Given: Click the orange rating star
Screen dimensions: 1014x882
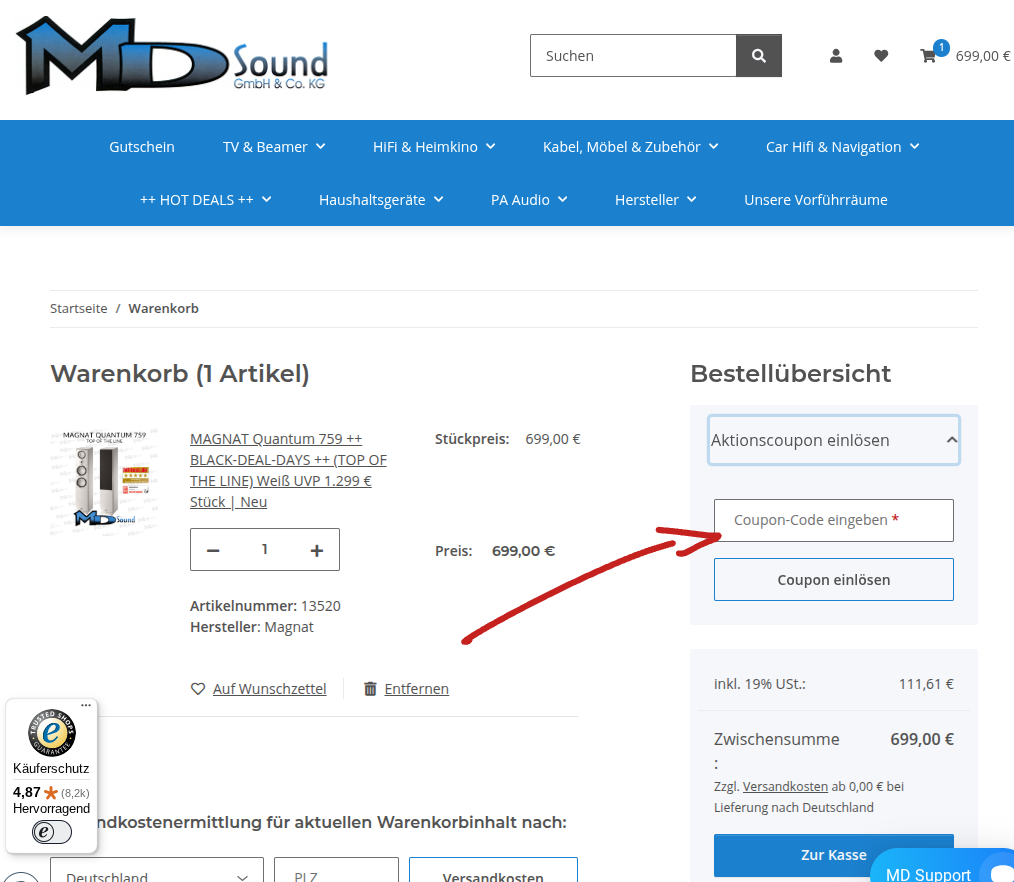Looking at the screenshot, I should click(50, 793).
